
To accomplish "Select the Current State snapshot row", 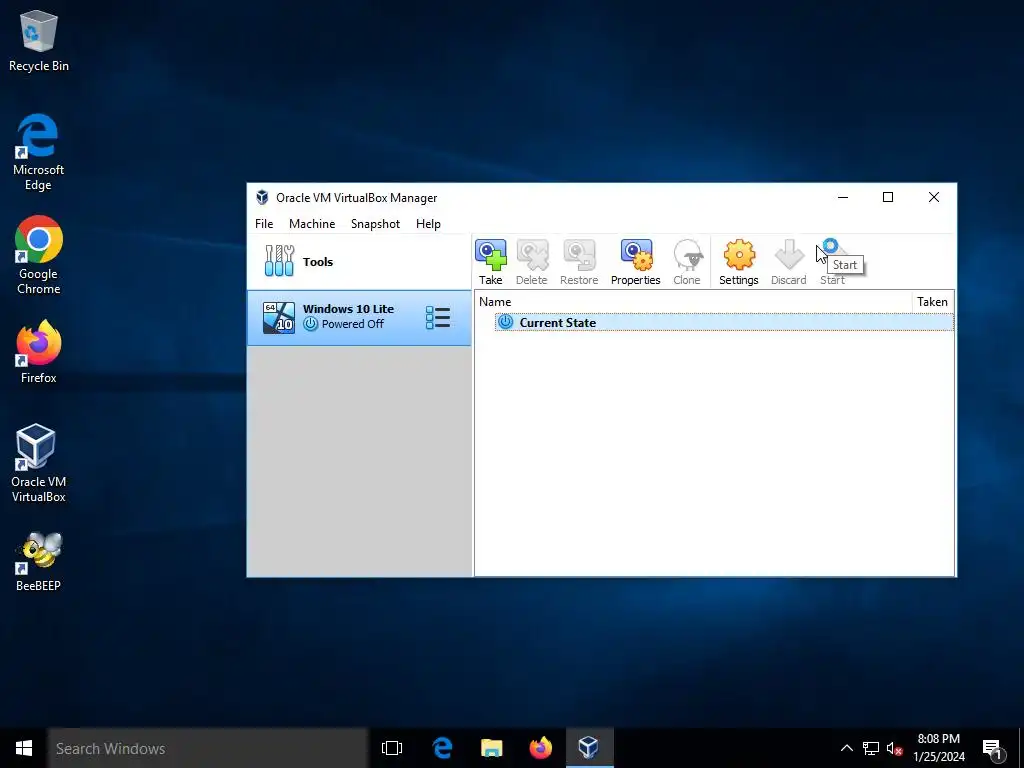I will [724, 322].
